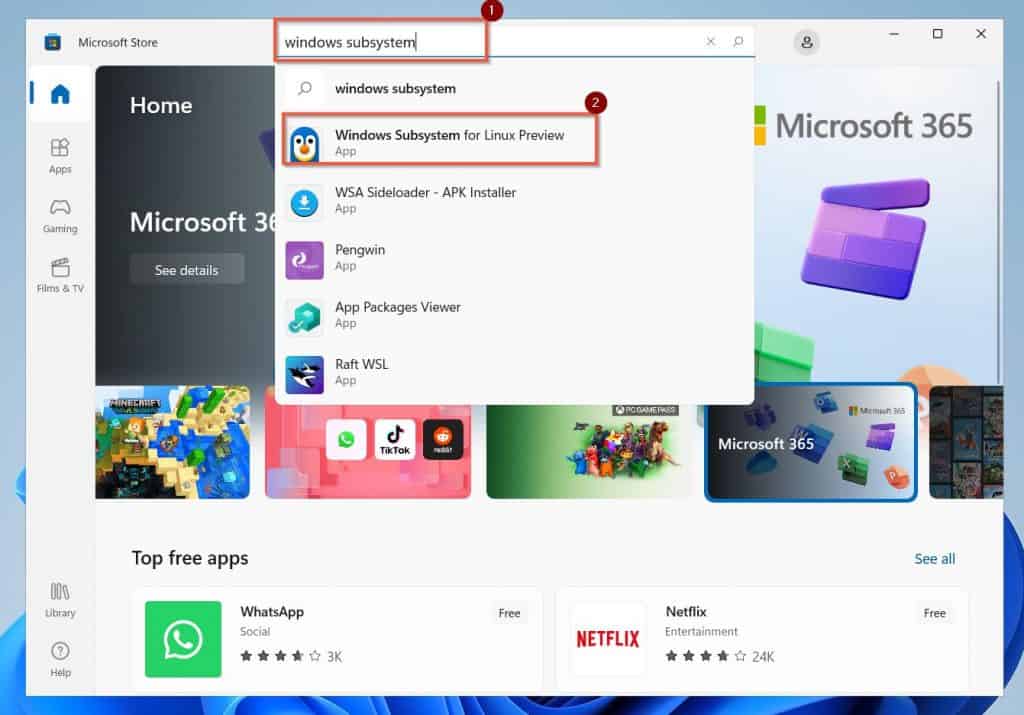Open the Home sidebar icon
The image size is (1024, 715).
click(60, 94)
